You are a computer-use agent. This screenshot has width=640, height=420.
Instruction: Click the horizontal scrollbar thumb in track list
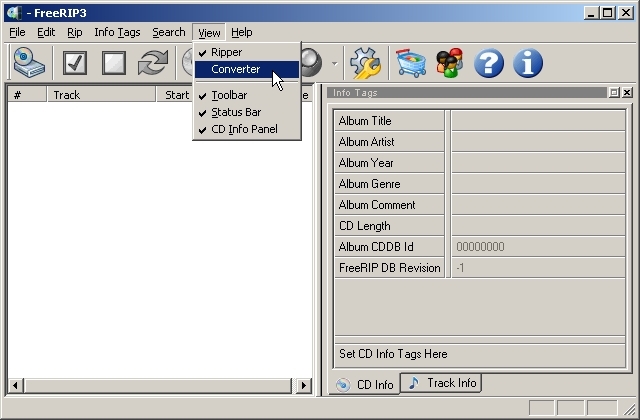coord(158,385)
